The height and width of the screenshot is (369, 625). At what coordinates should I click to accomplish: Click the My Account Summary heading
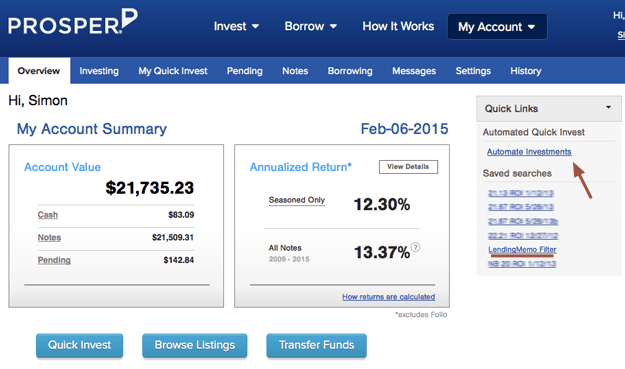tap(92, 129)
